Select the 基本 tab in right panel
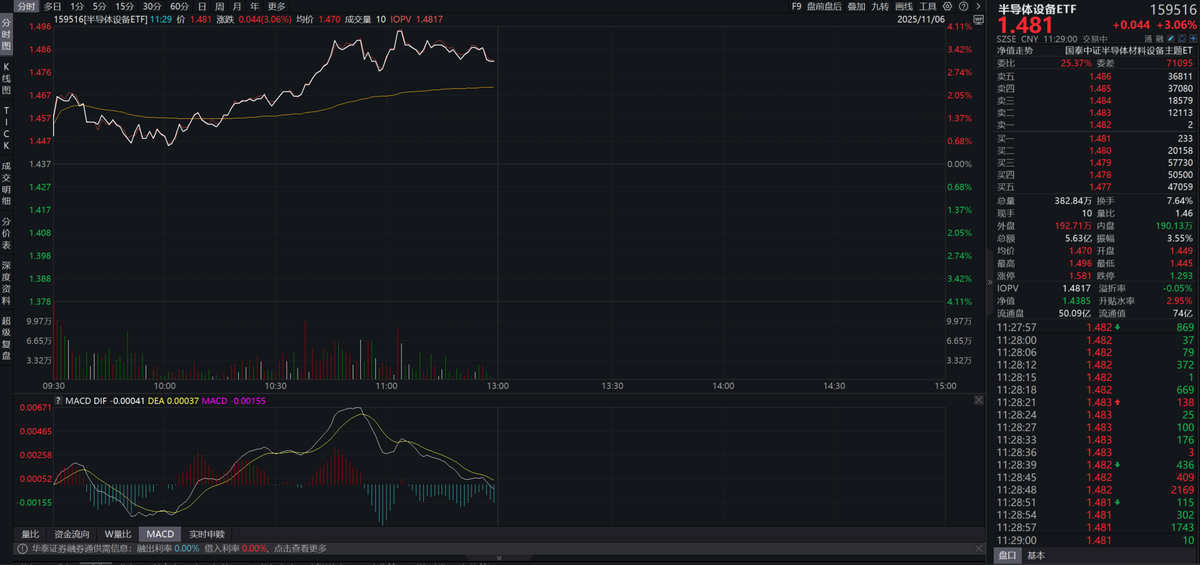Screen dimensions: 1200x565 coord(1035,555)
